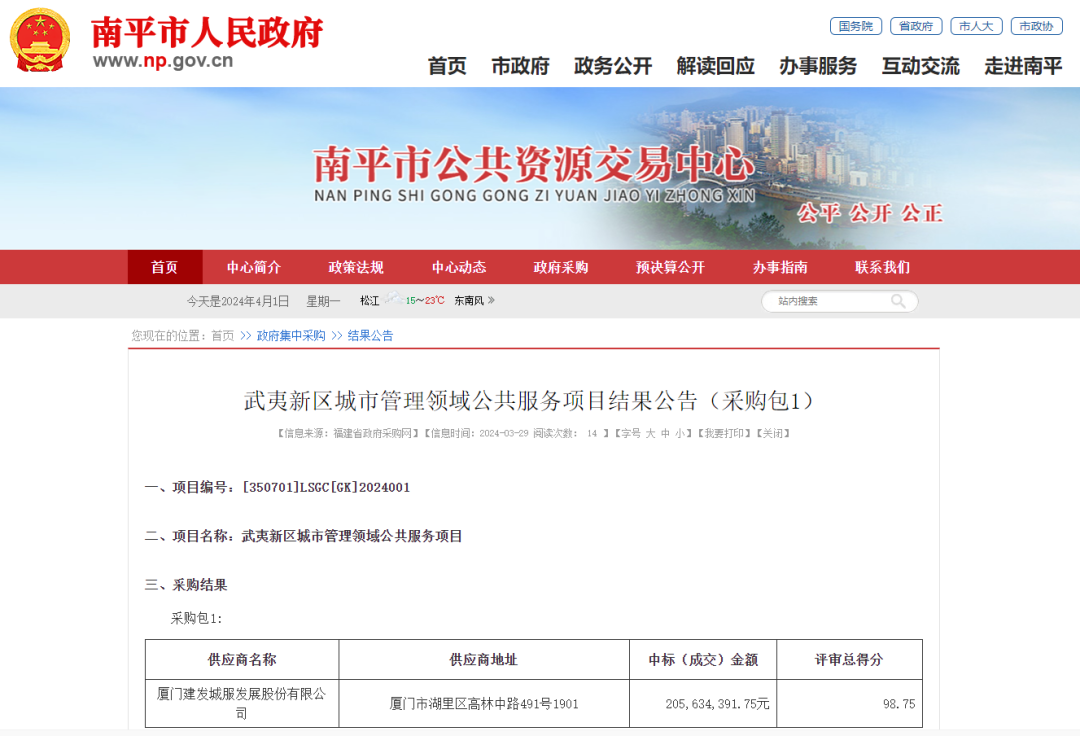The image size is (1080, 736).
Task: Click 我要打印 print link
Action: 723,433
